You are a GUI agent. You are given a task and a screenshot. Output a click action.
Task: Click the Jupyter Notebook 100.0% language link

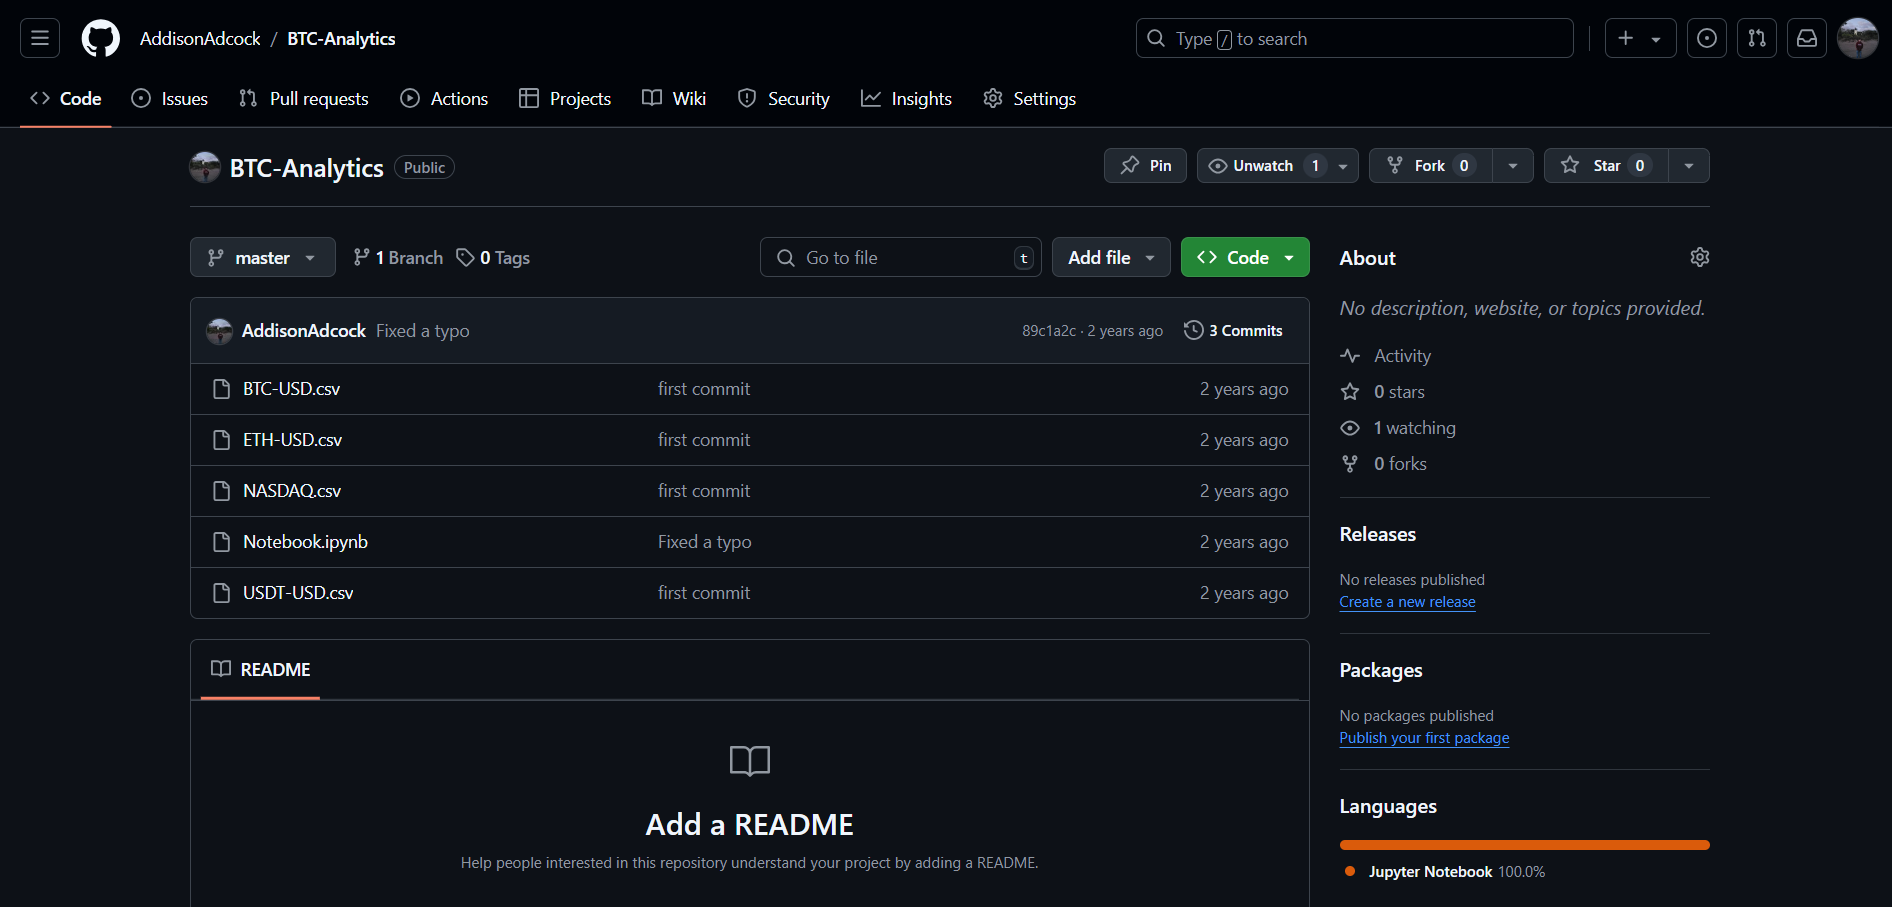(x=1456, y=872)
